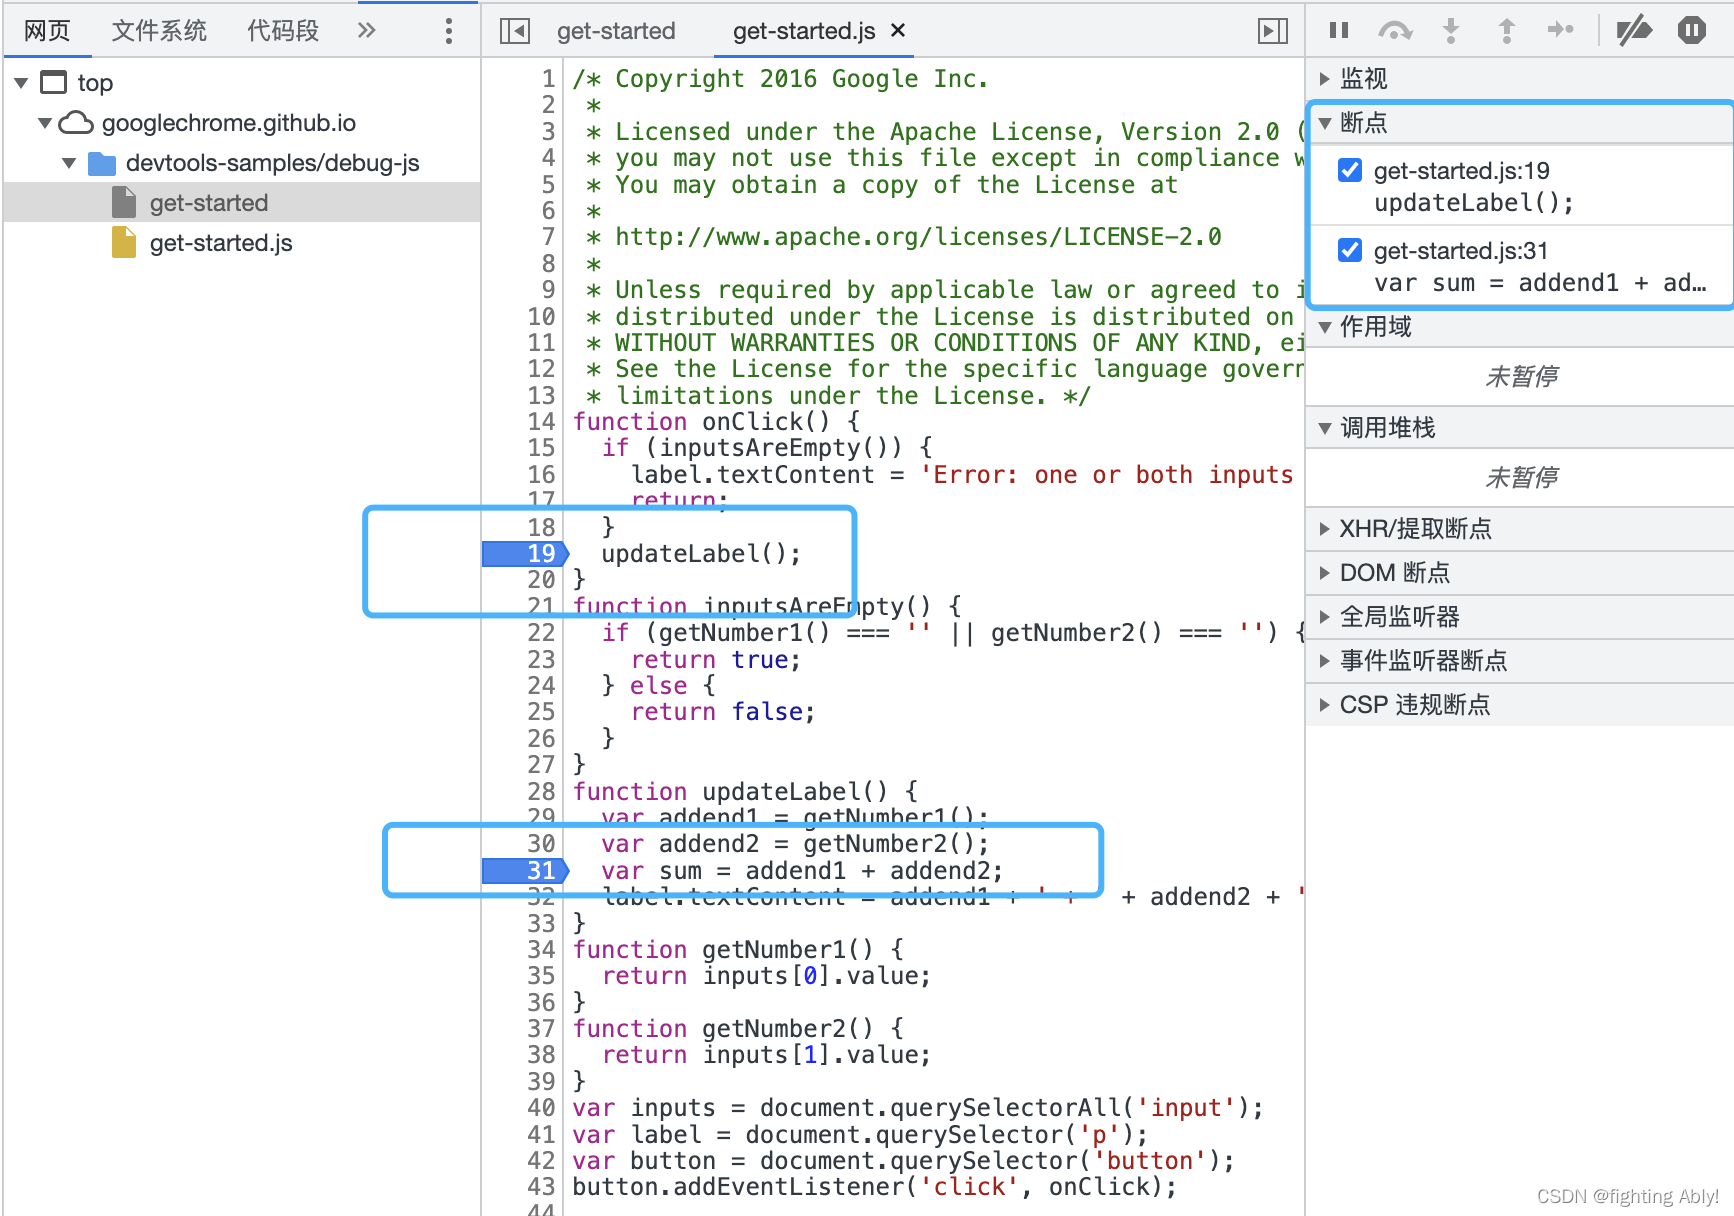Remove breakpoint marker on line 31
The width and height of the screenshot is (1734, 1216).
[x=526, y=871]
